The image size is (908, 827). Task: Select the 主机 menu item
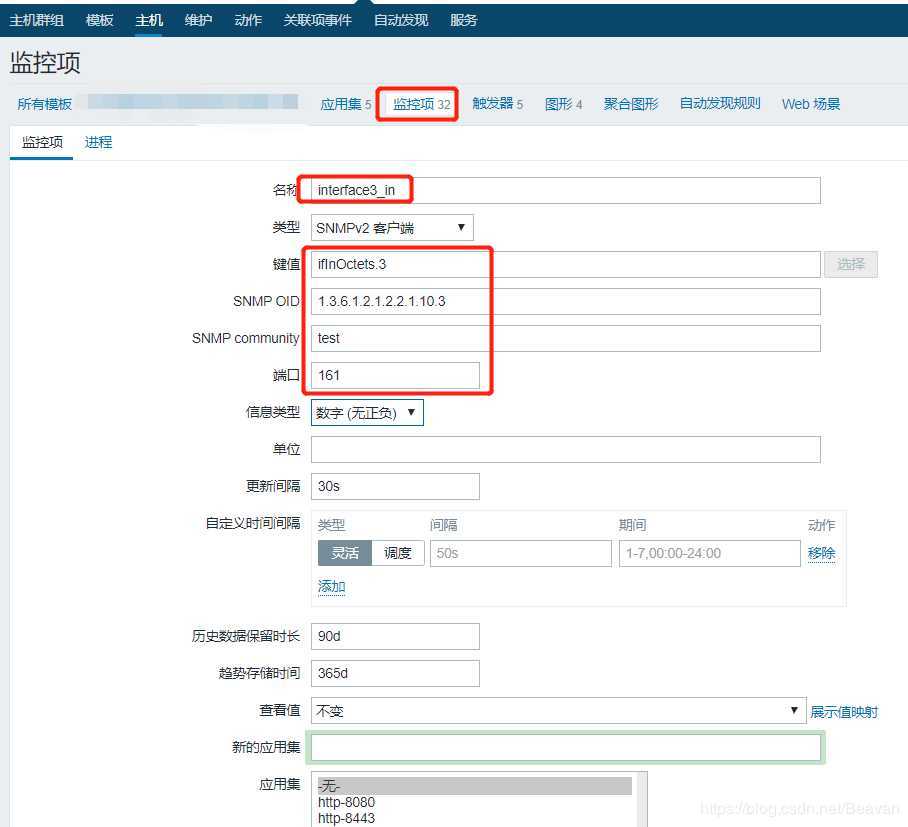click(x=149, y=20)
